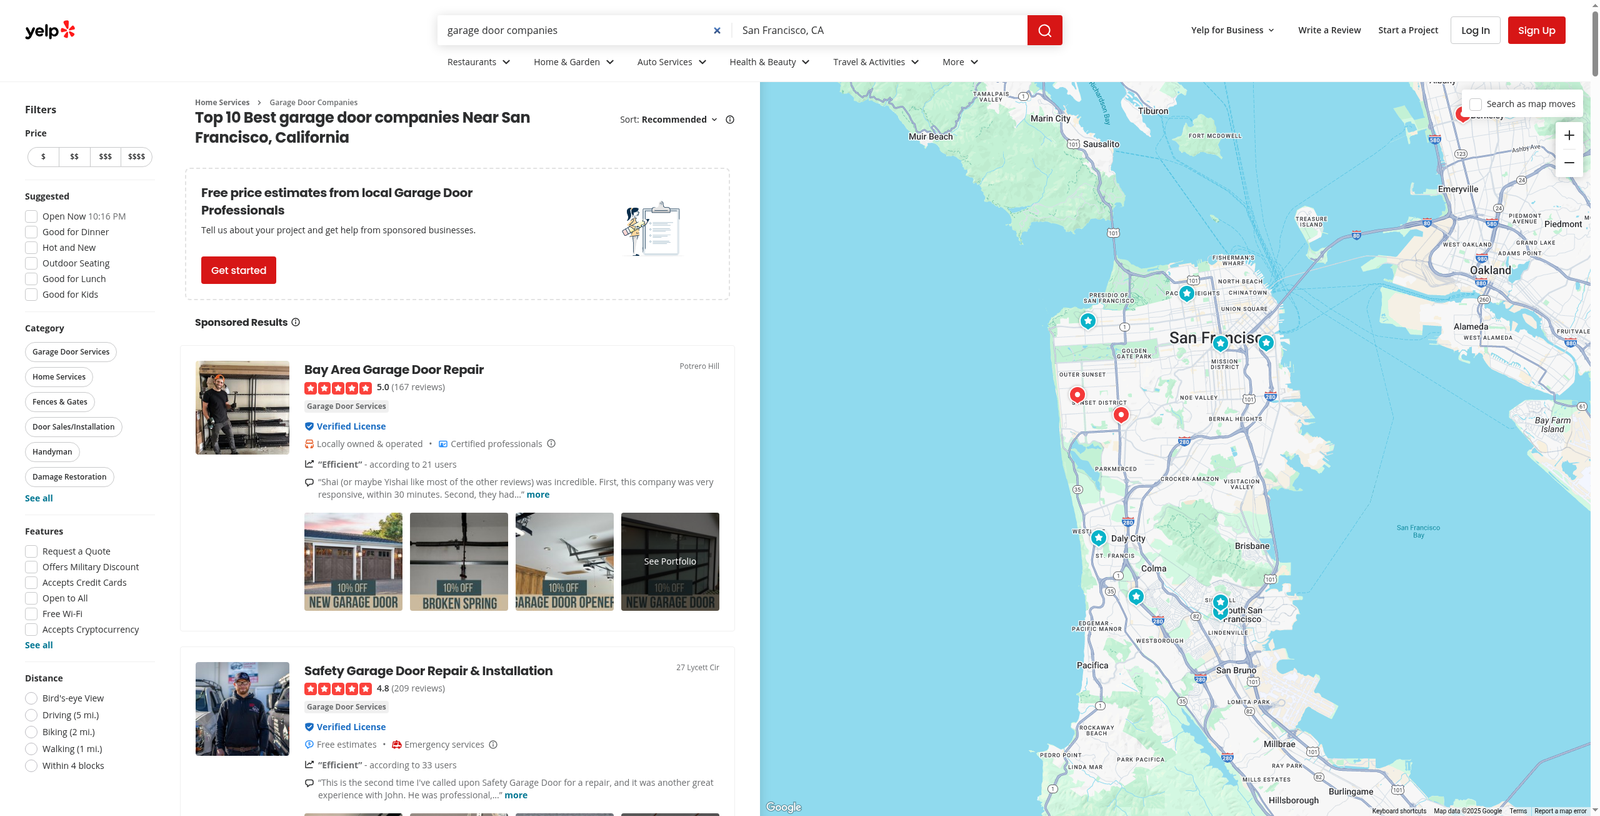Click Emergency services info icon
This screenshot has width=1600, height=816.
pyautogui.click(x=493, y=745)
